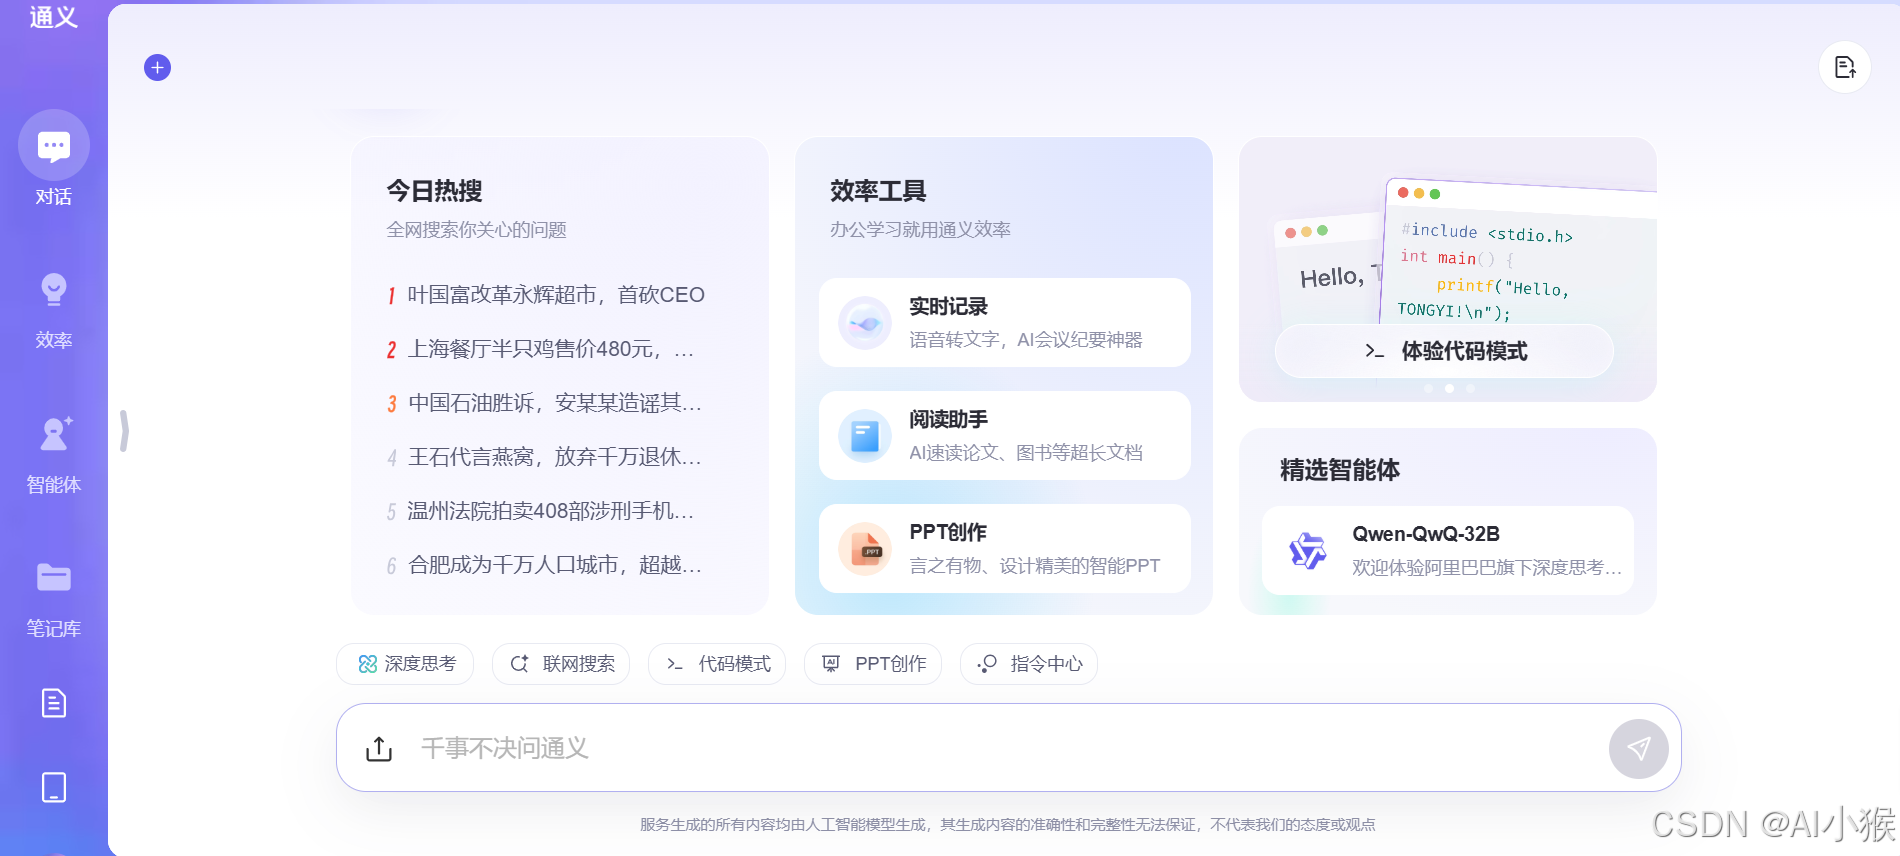Image resolution: width=1900 pixels, height=856 pixels.
Task: Start a new chat with the plus icon
Action: coord(157,67)
